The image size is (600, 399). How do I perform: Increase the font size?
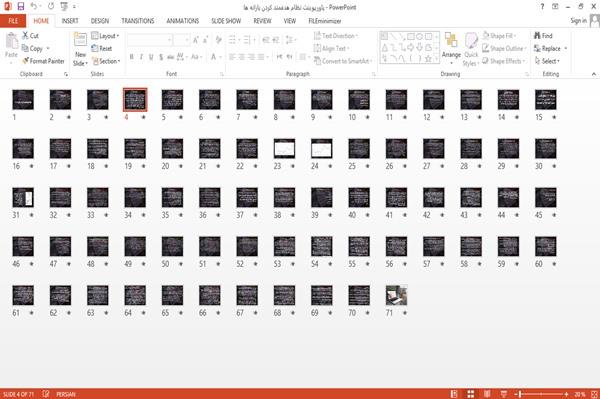tap(196, 39)
